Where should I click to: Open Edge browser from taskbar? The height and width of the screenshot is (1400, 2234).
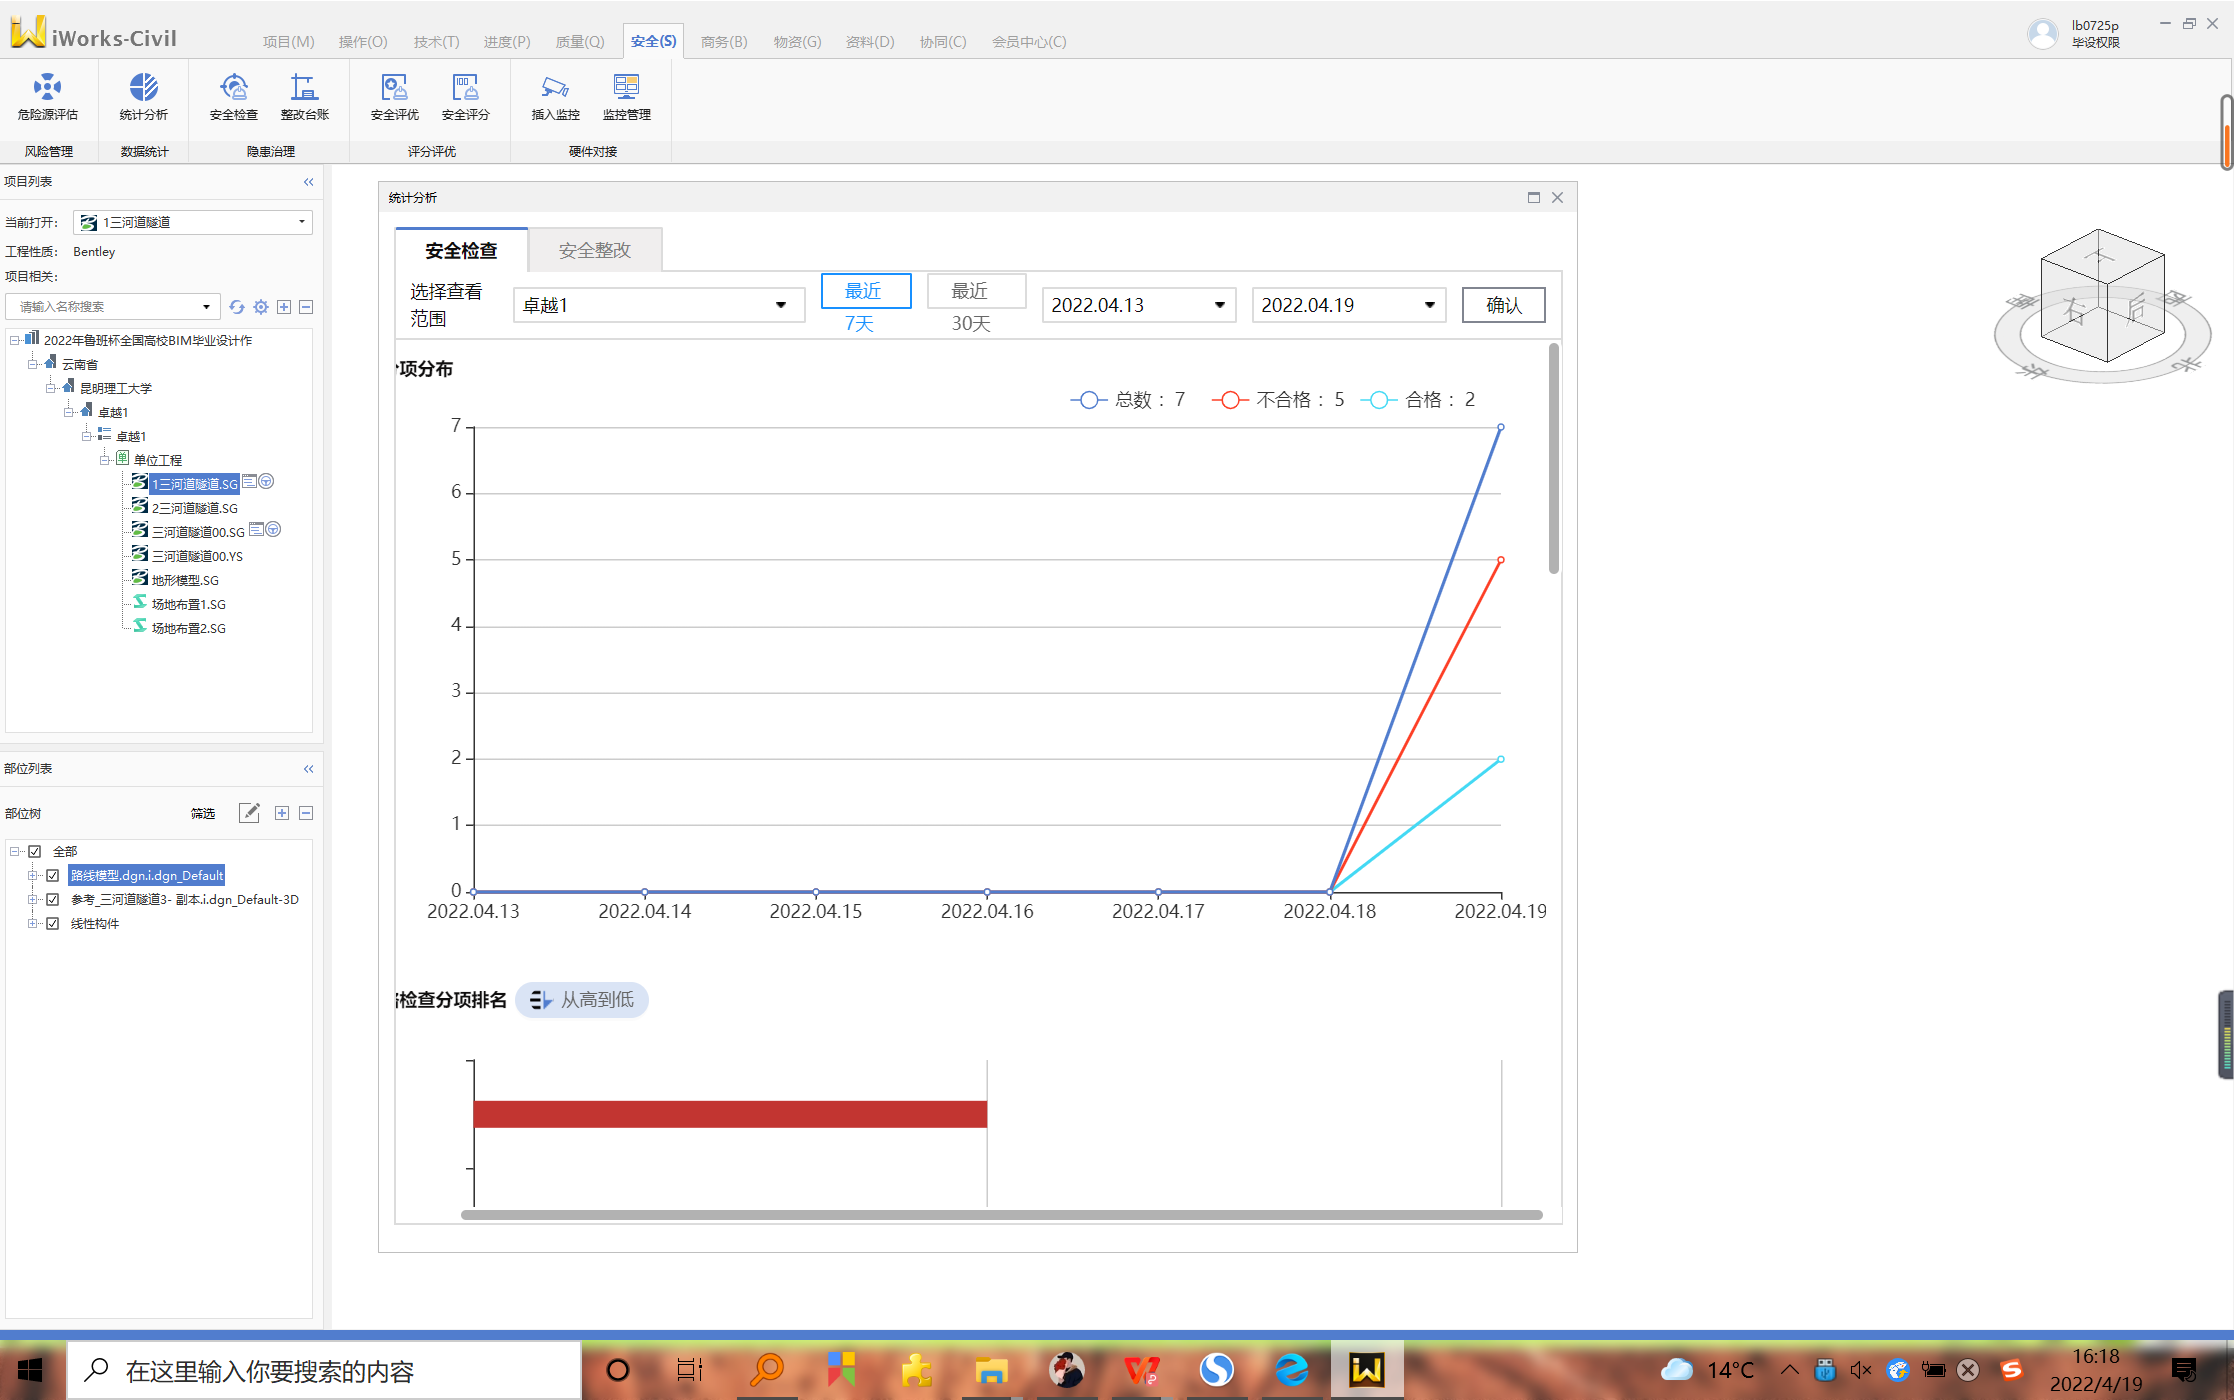[1291, 1369]
